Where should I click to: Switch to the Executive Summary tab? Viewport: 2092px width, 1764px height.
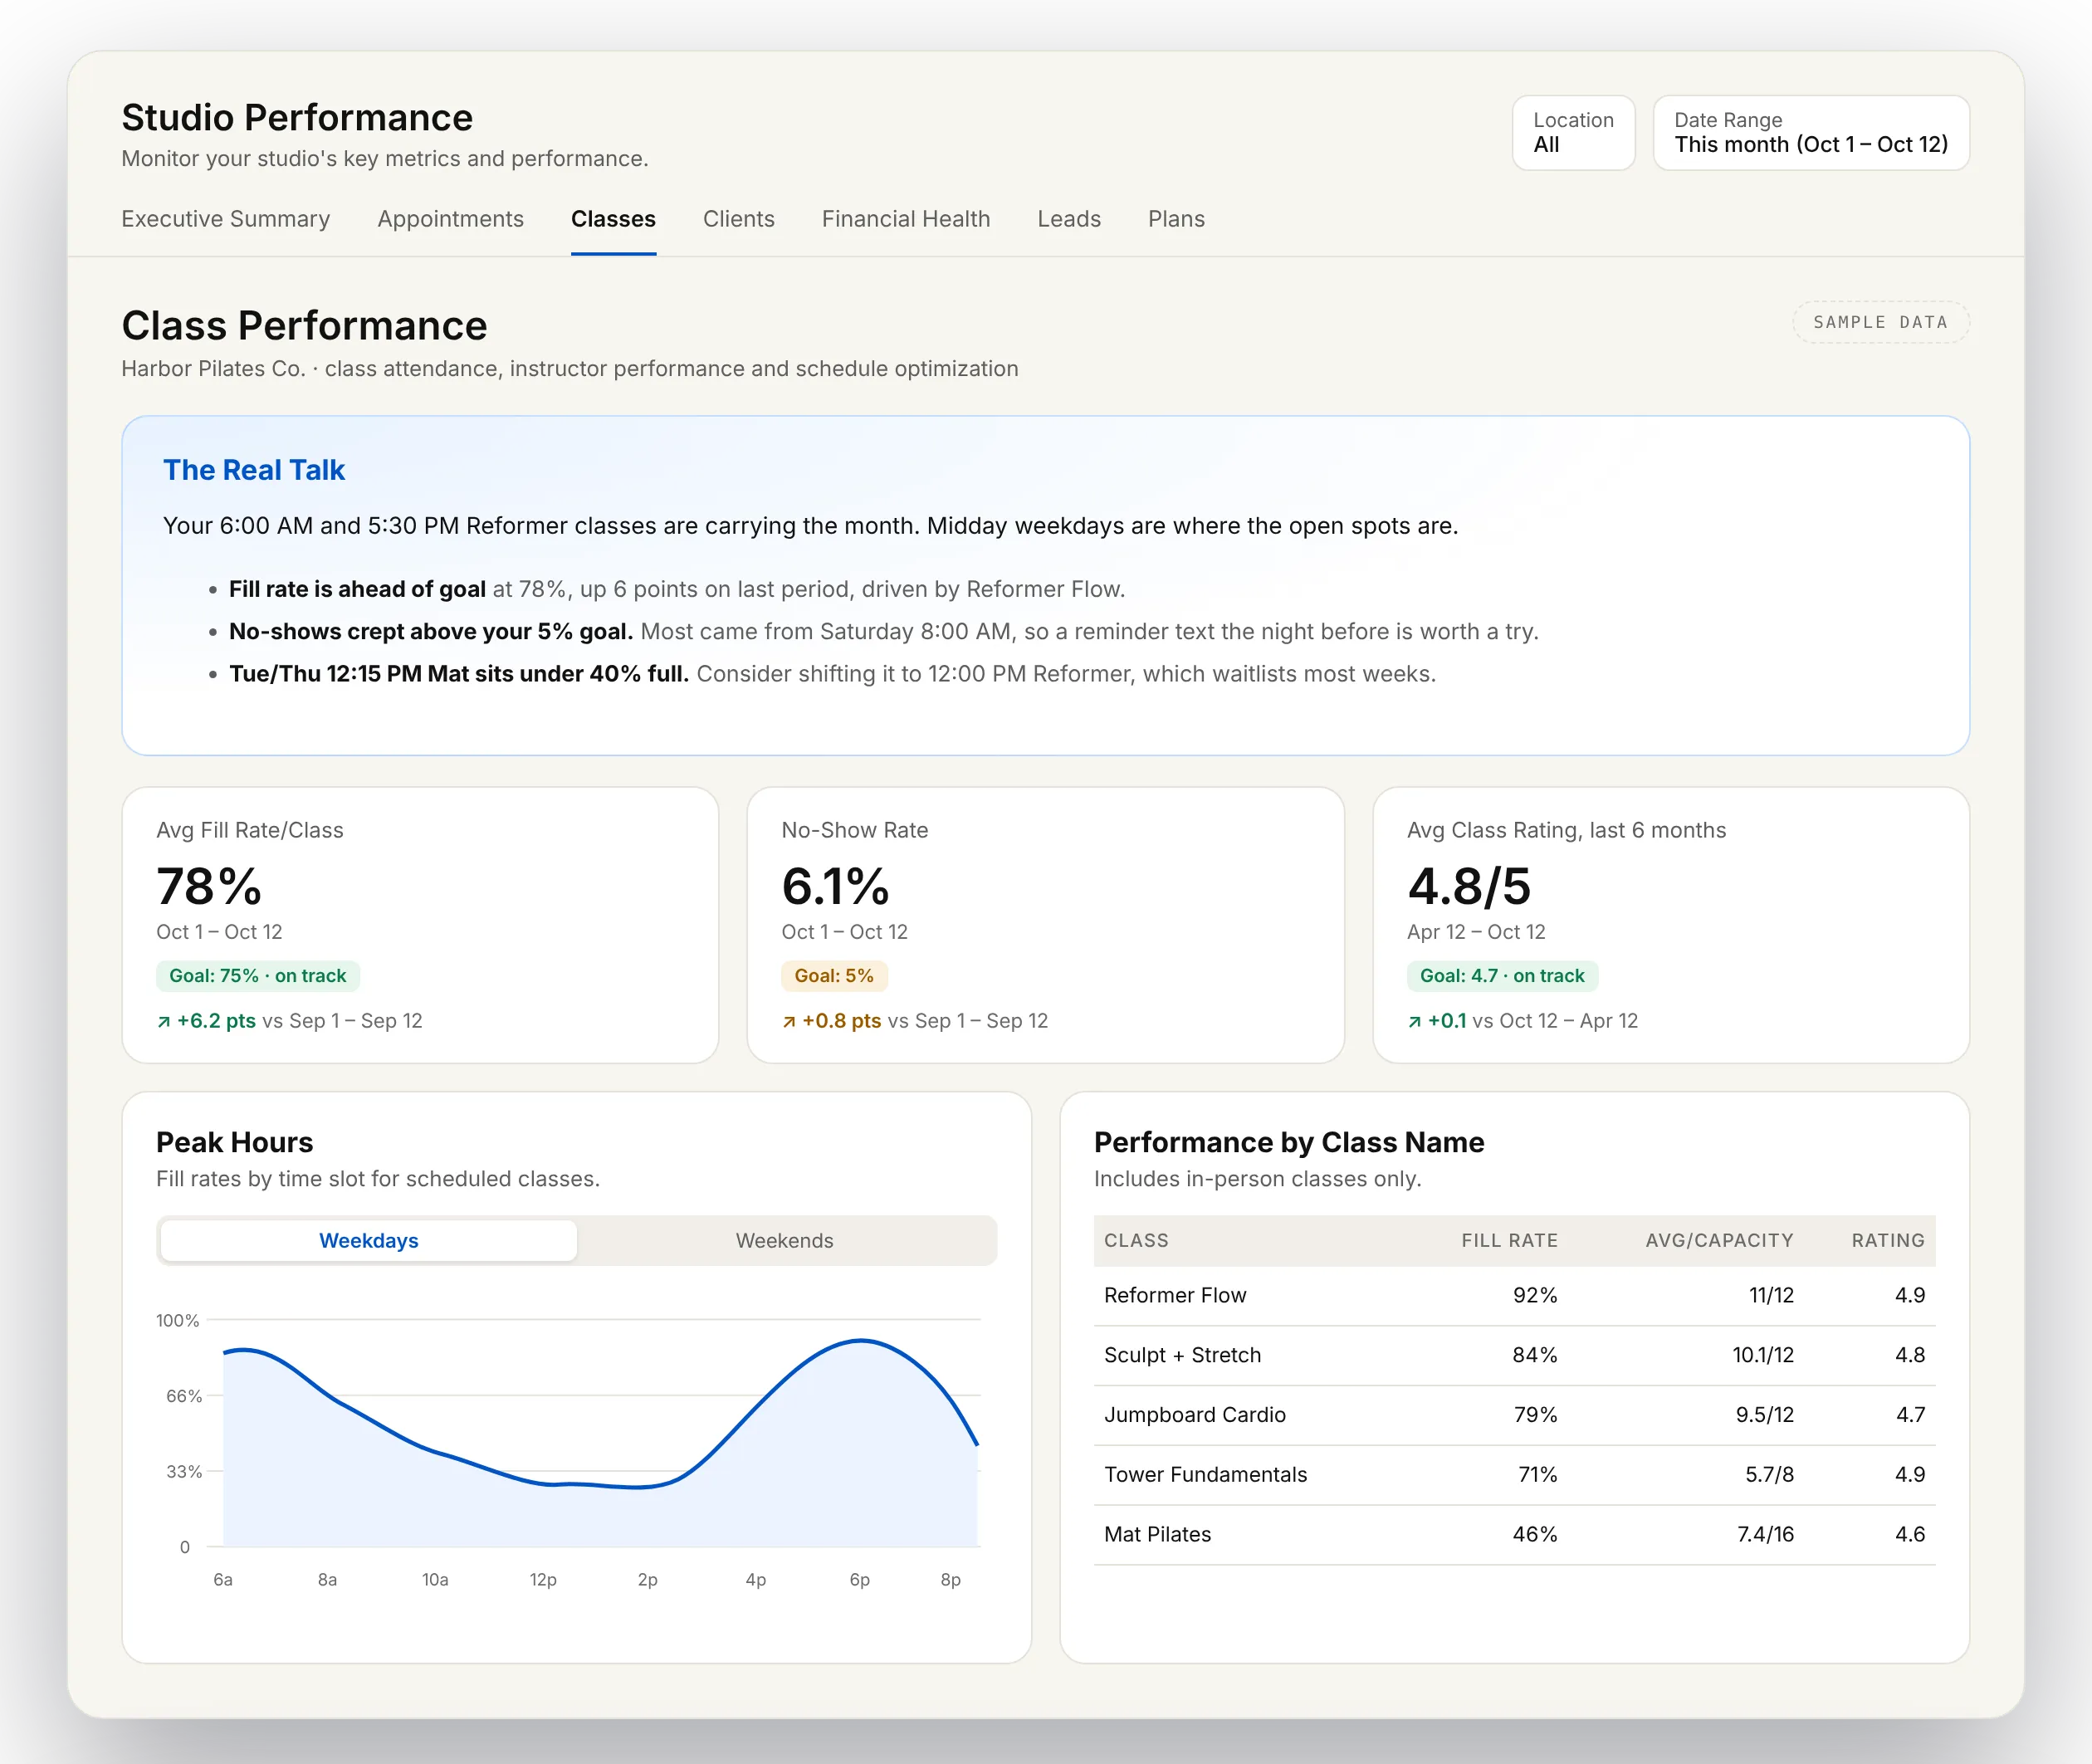[225, 219]
